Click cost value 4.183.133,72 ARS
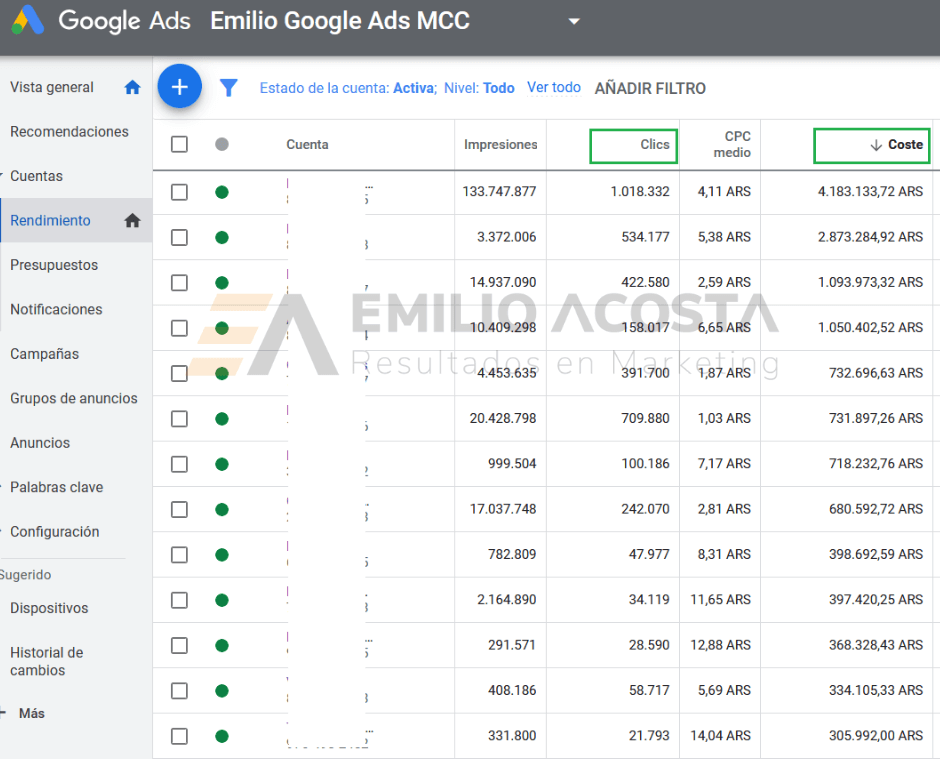 870,192
